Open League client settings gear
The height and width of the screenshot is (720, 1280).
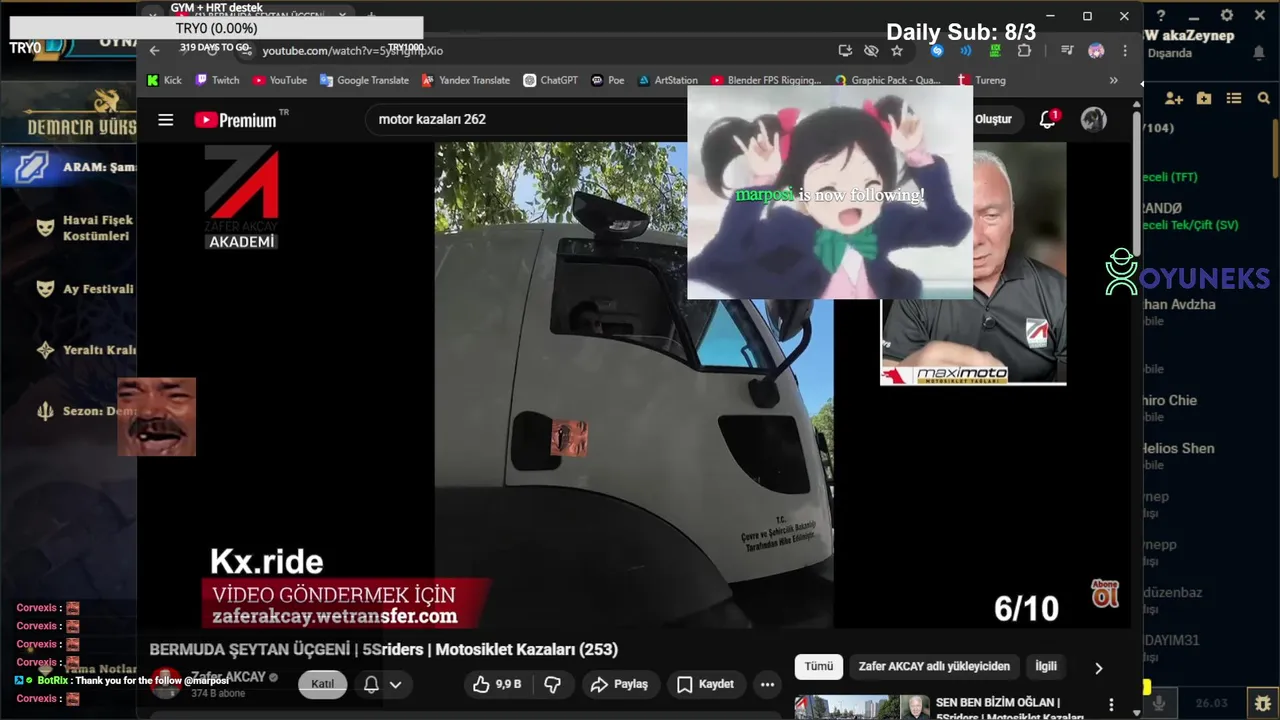tap(1227, 16)
